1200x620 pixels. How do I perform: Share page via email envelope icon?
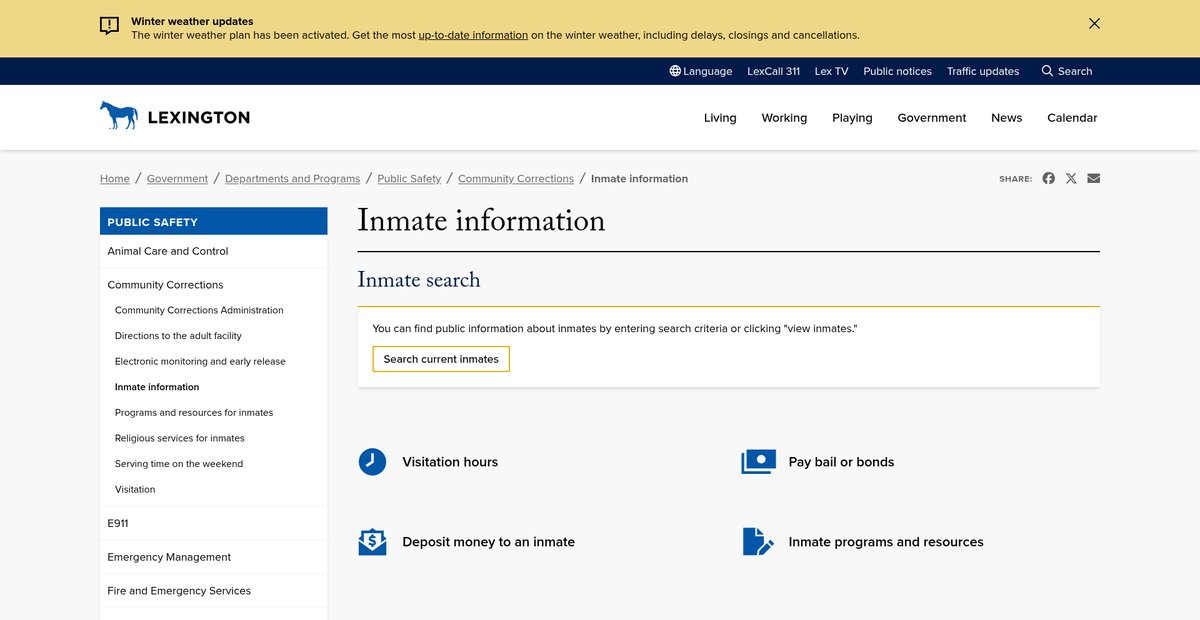(1093, 178)
